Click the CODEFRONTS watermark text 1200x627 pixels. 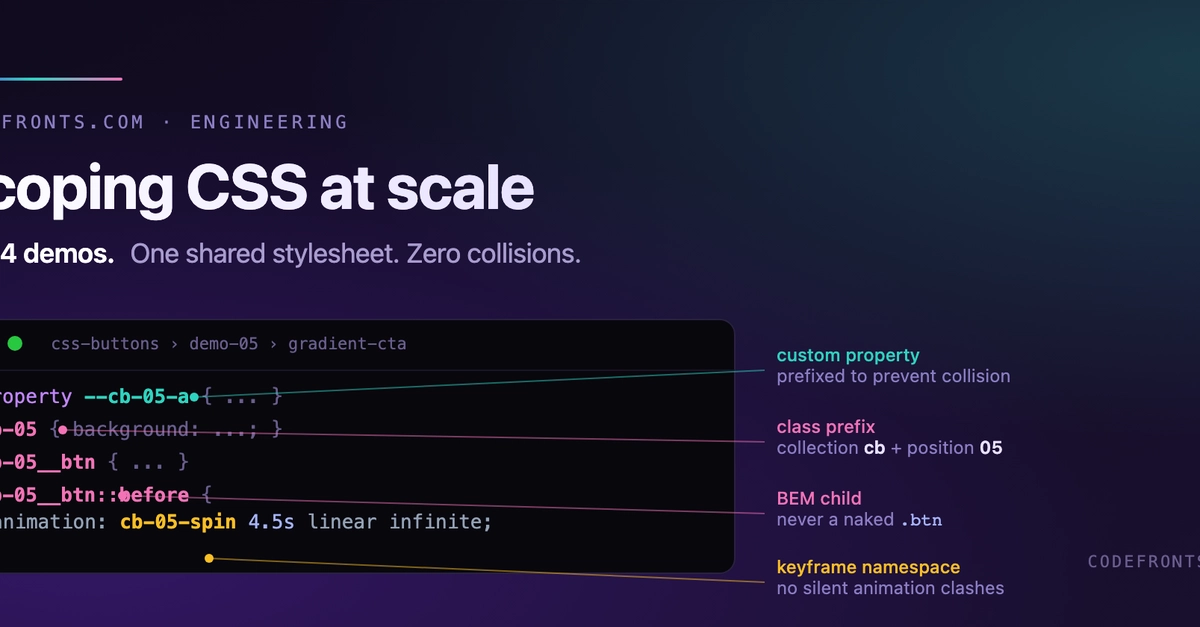point(1142,562)
